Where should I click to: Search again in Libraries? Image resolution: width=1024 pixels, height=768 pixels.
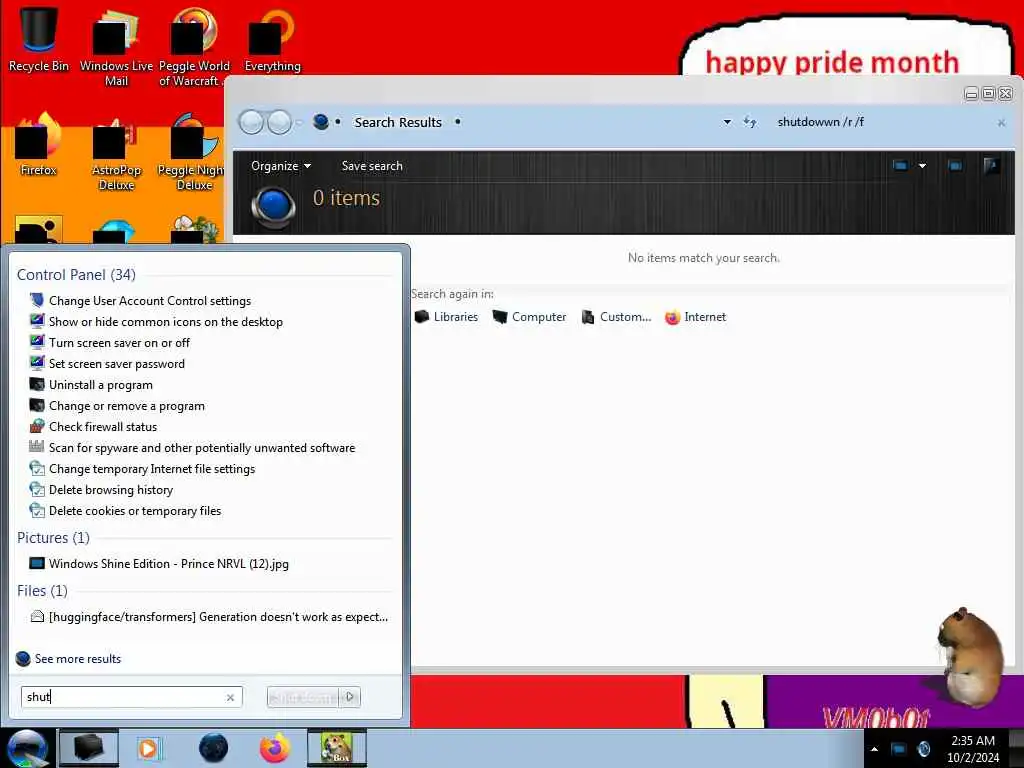point(447,317)
